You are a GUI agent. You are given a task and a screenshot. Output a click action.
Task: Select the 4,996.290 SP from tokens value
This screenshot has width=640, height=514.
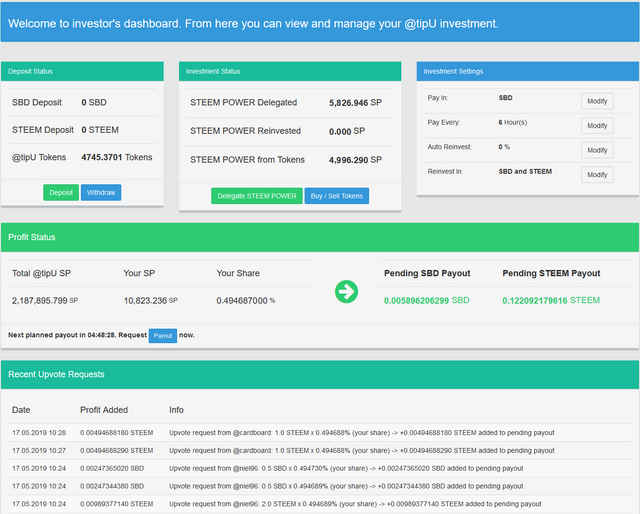(356, 160)
